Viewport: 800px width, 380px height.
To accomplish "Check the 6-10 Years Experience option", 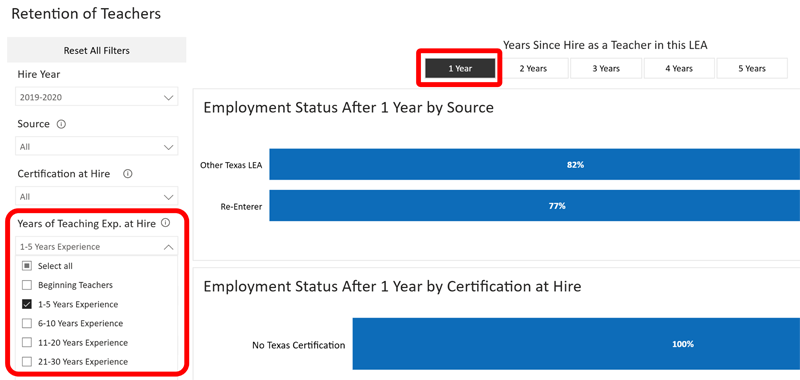I will 27,323.
